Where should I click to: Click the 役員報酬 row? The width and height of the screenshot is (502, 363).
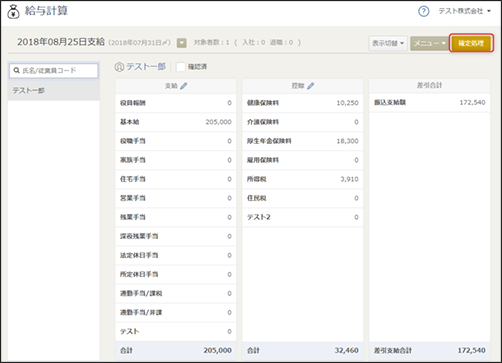[x=176, y=103]
